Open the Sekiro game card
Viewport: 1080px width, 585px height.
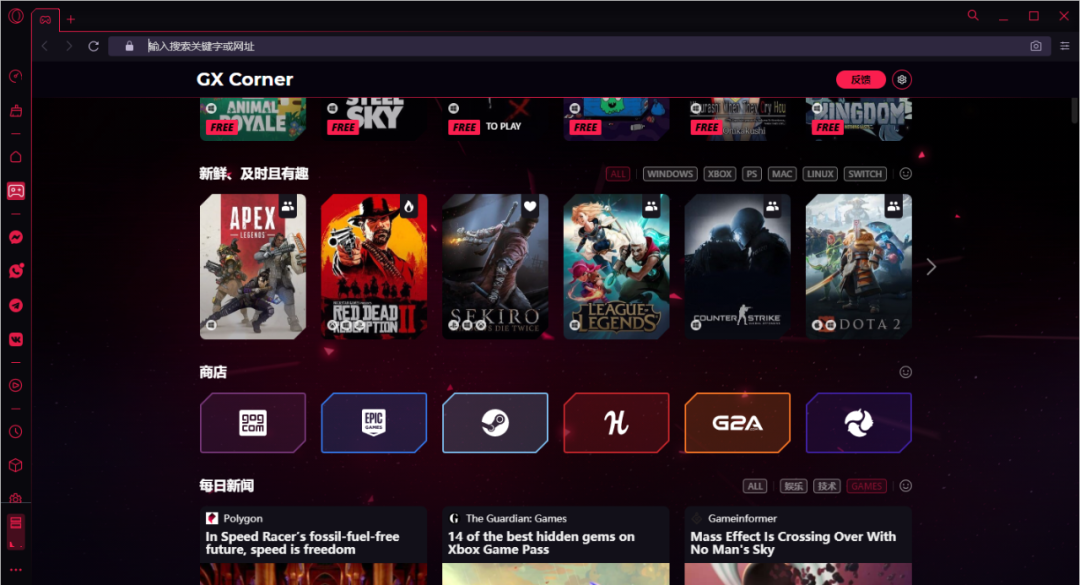pyautogui.click(x=495, y=267)
